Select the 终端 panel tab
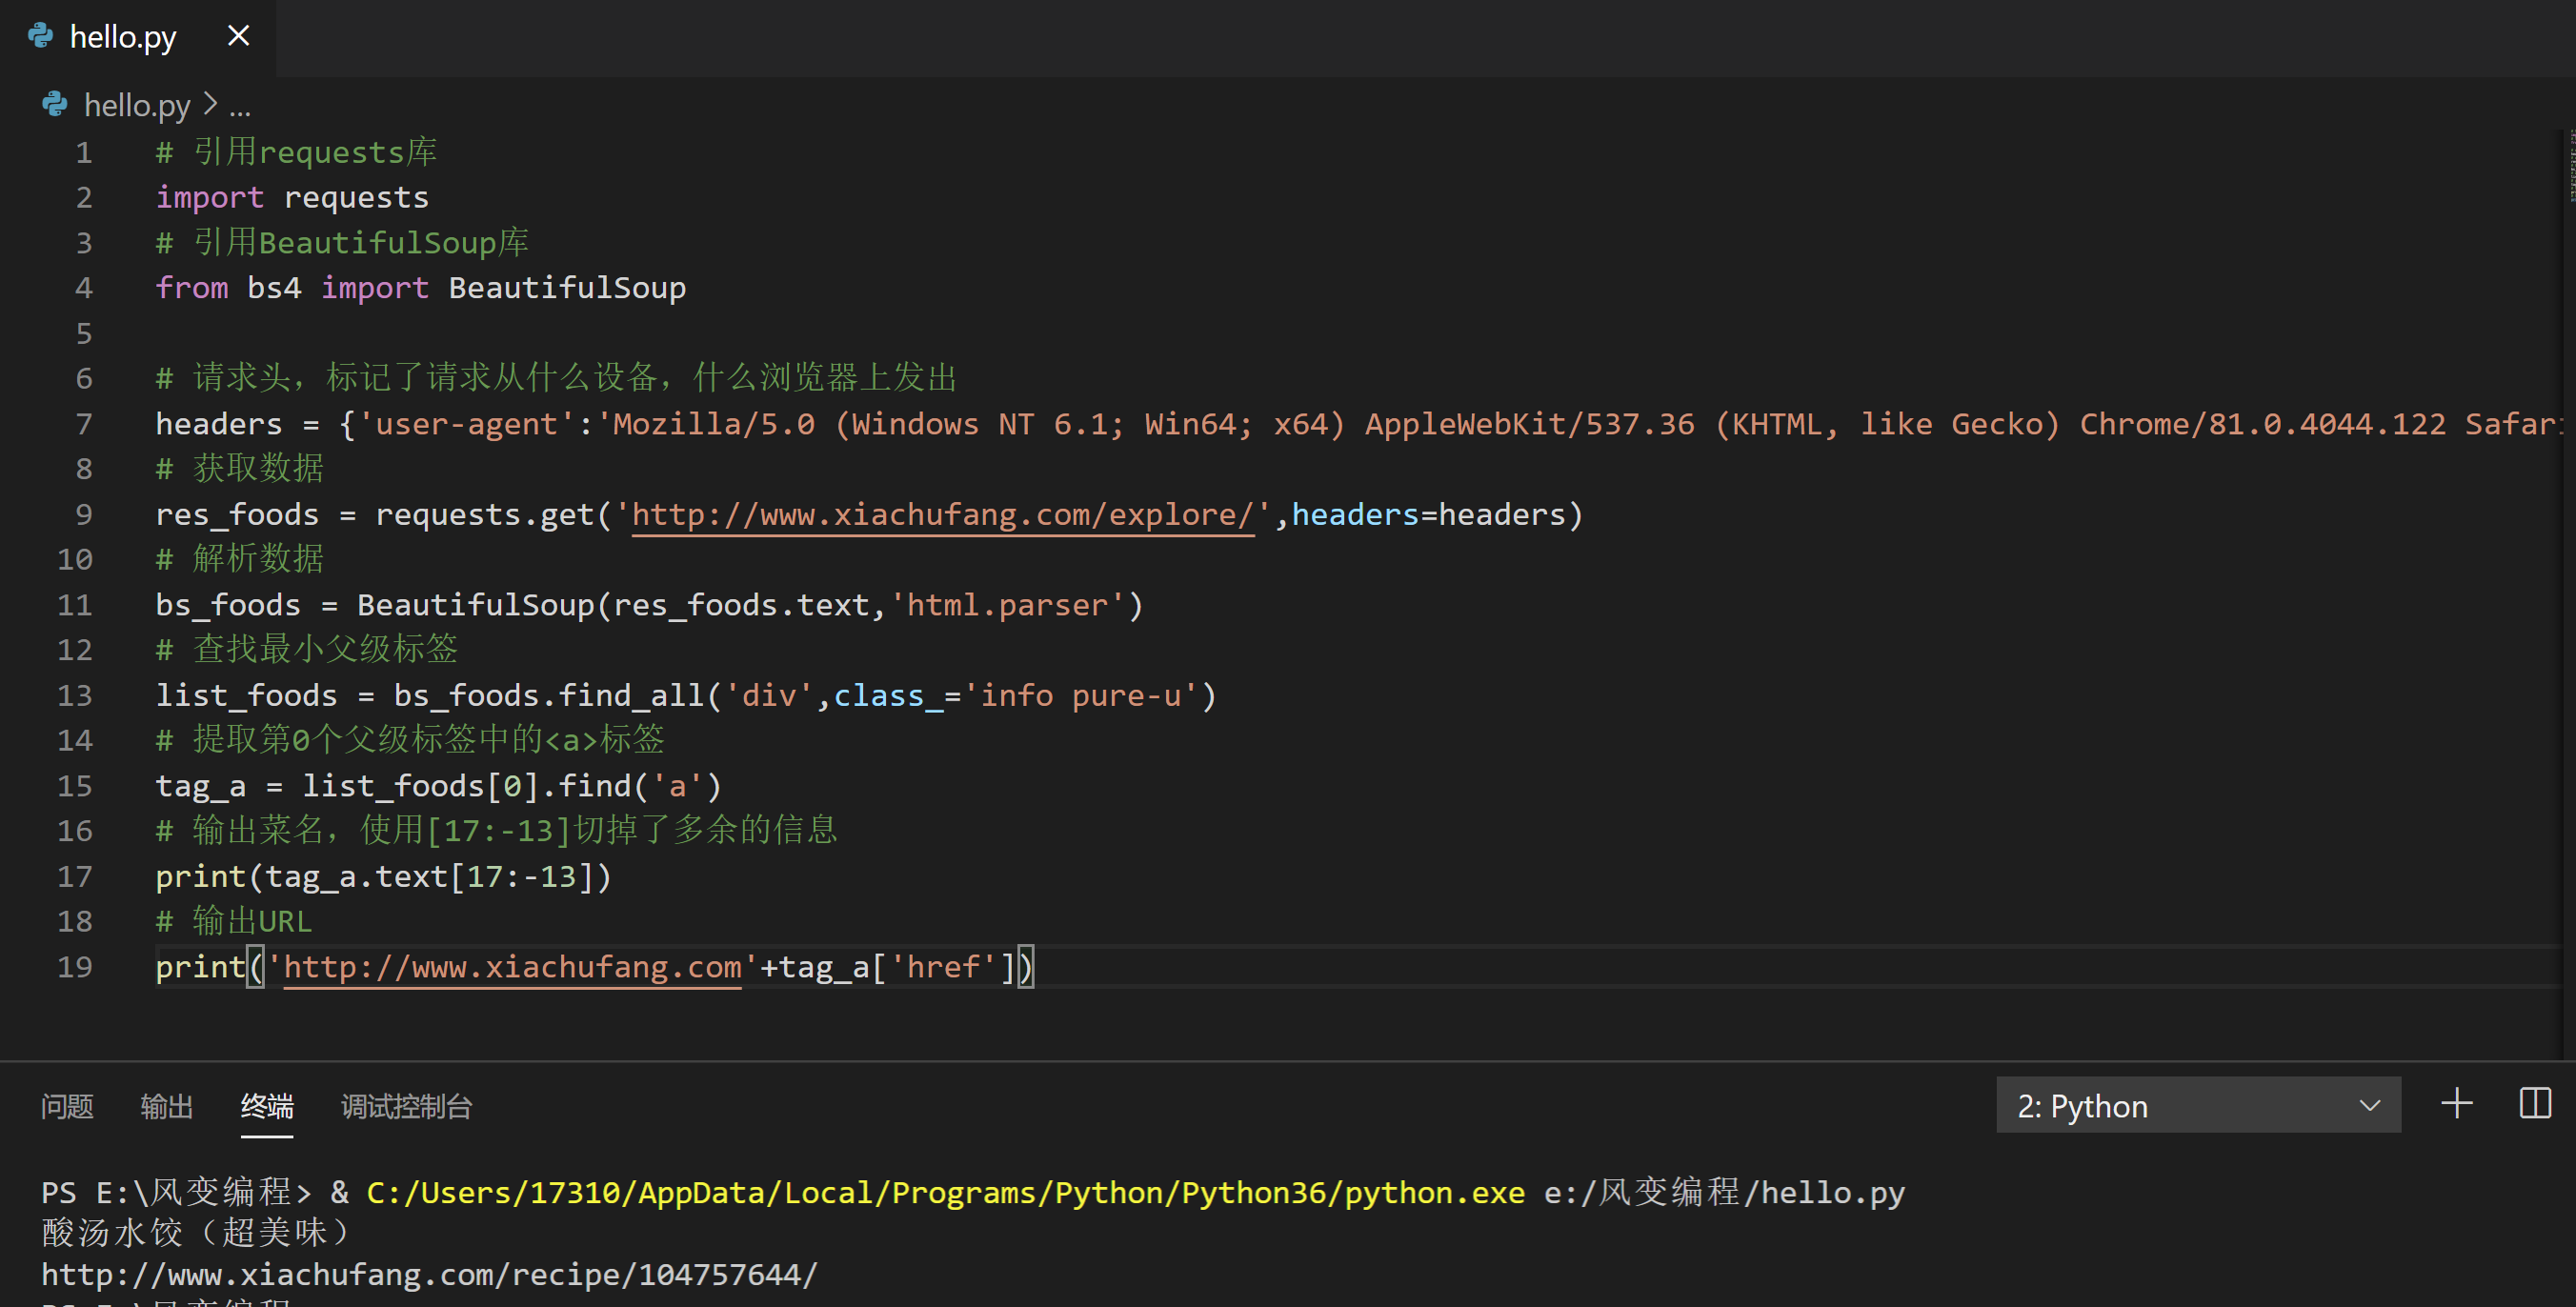This screenshot has height=1307, width=2576. tap(267, 1106)
